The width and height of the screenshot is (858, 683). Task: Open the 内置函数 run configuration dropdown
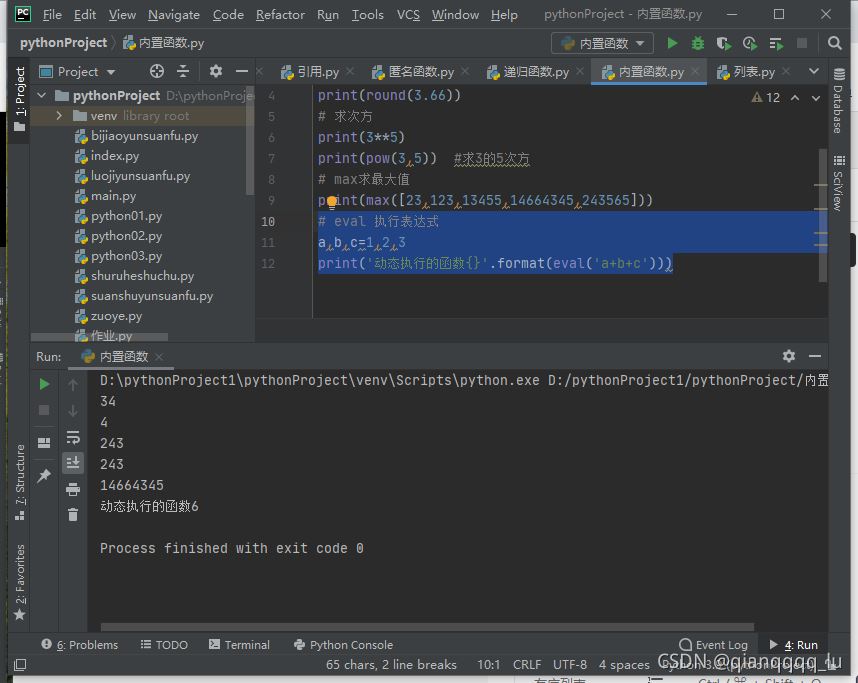click(x=603, y=43)
